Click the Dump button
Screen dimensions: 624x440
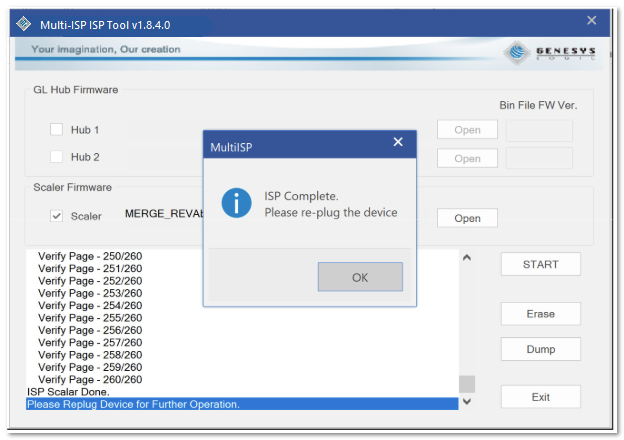click(x=540, y=349)
